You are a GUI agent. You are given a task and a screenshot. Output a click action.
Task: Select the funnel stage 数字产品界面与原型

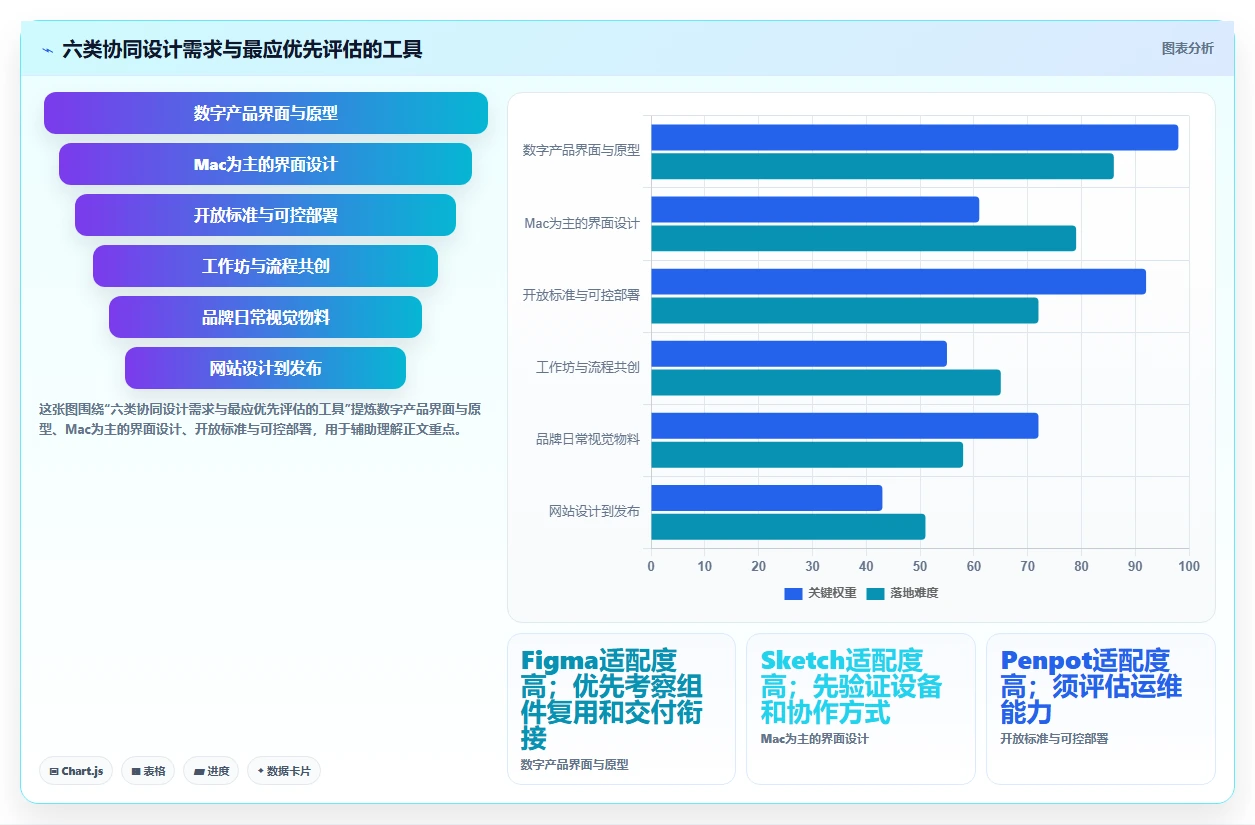click(266, 113)
